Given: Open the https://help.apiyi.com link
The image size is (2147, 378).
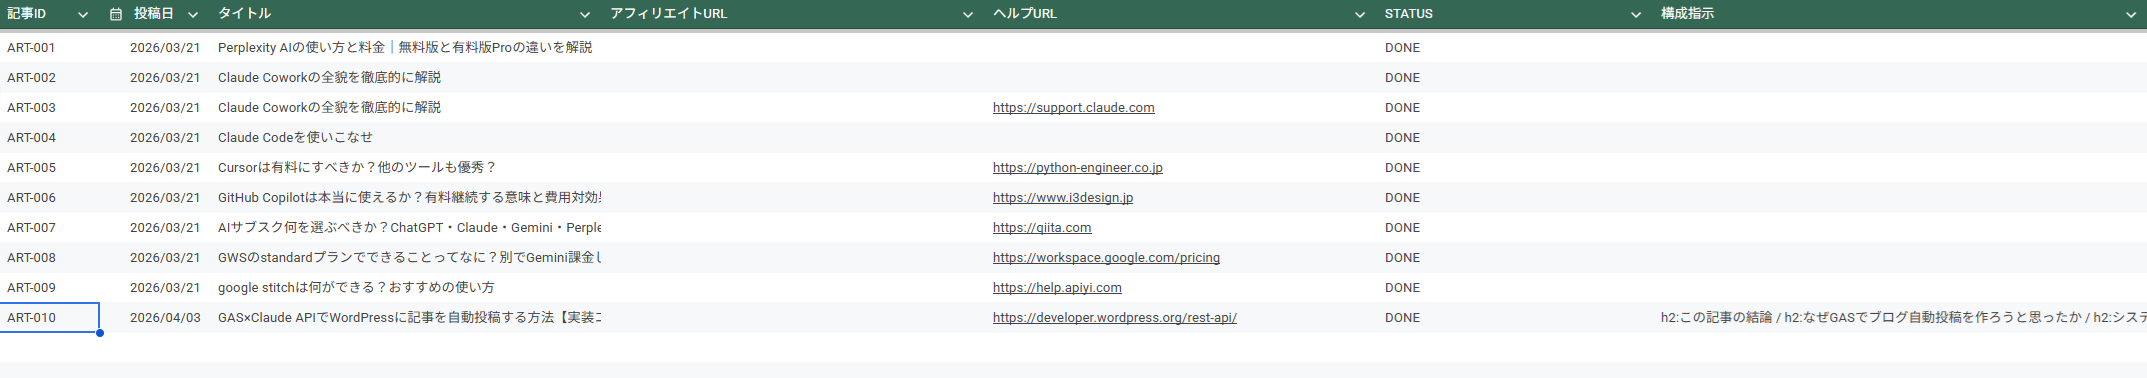Looking at the screenshot, I should (1057, 288).
